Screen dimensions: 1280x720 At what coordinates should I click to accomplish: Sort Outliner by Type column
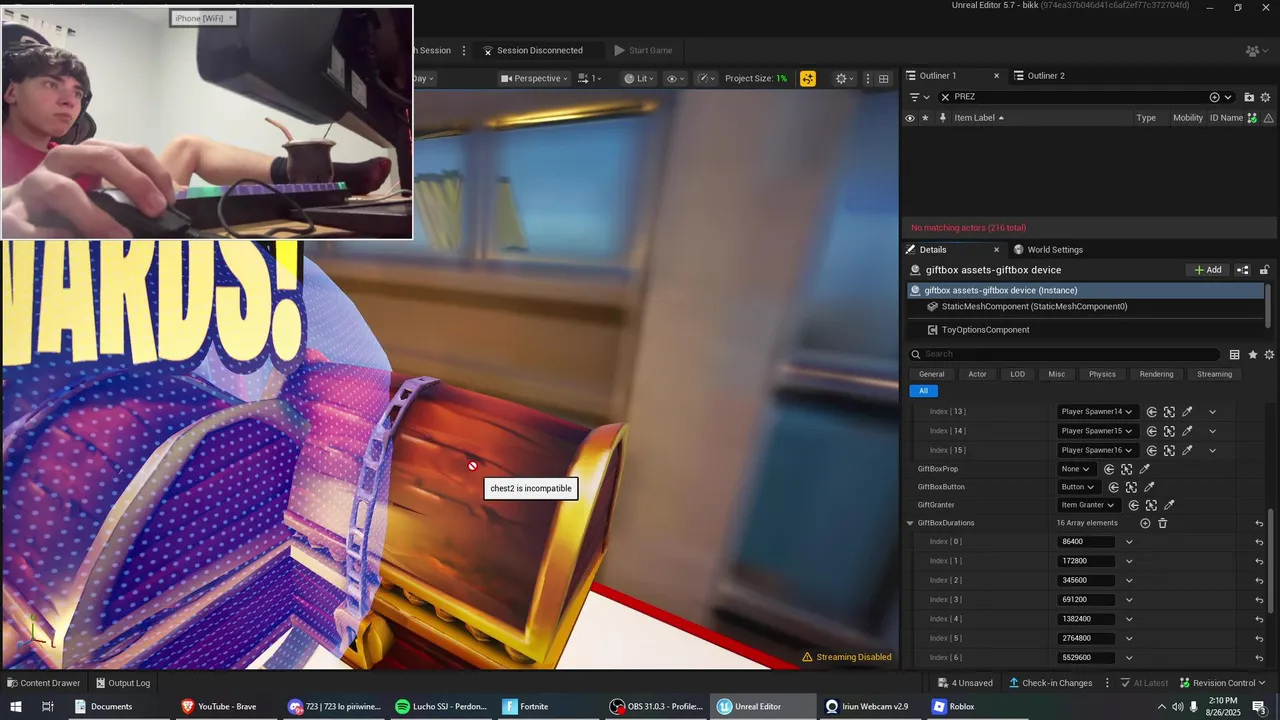pos(1146,118)
